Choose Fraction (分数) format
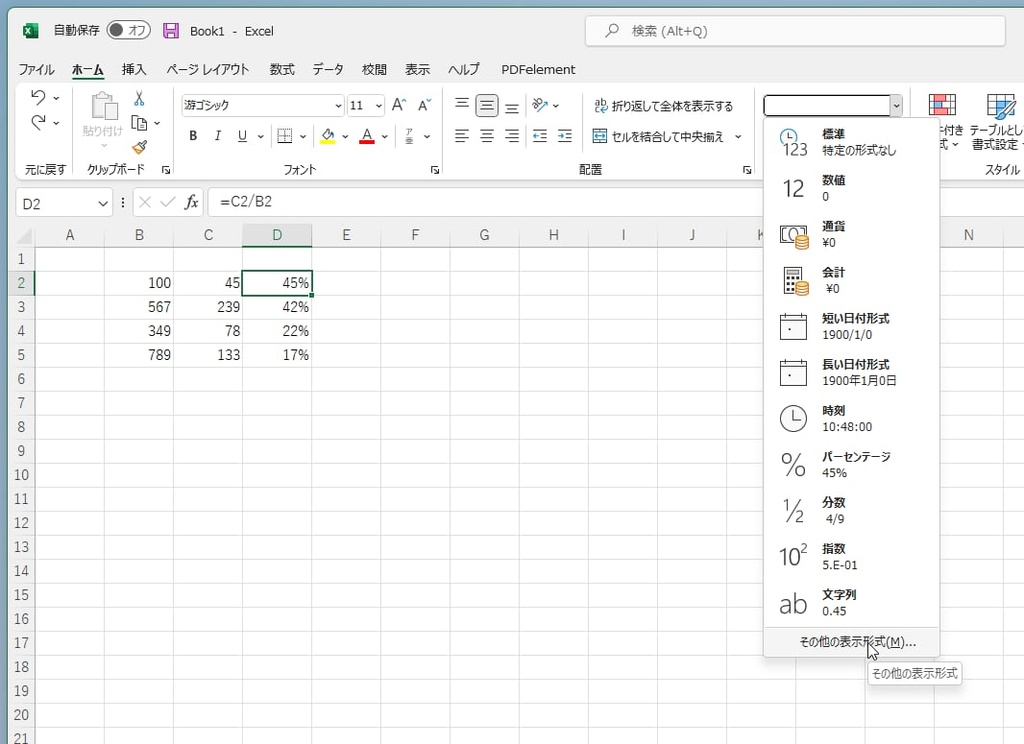1024x744 pixels. [851, 510]
